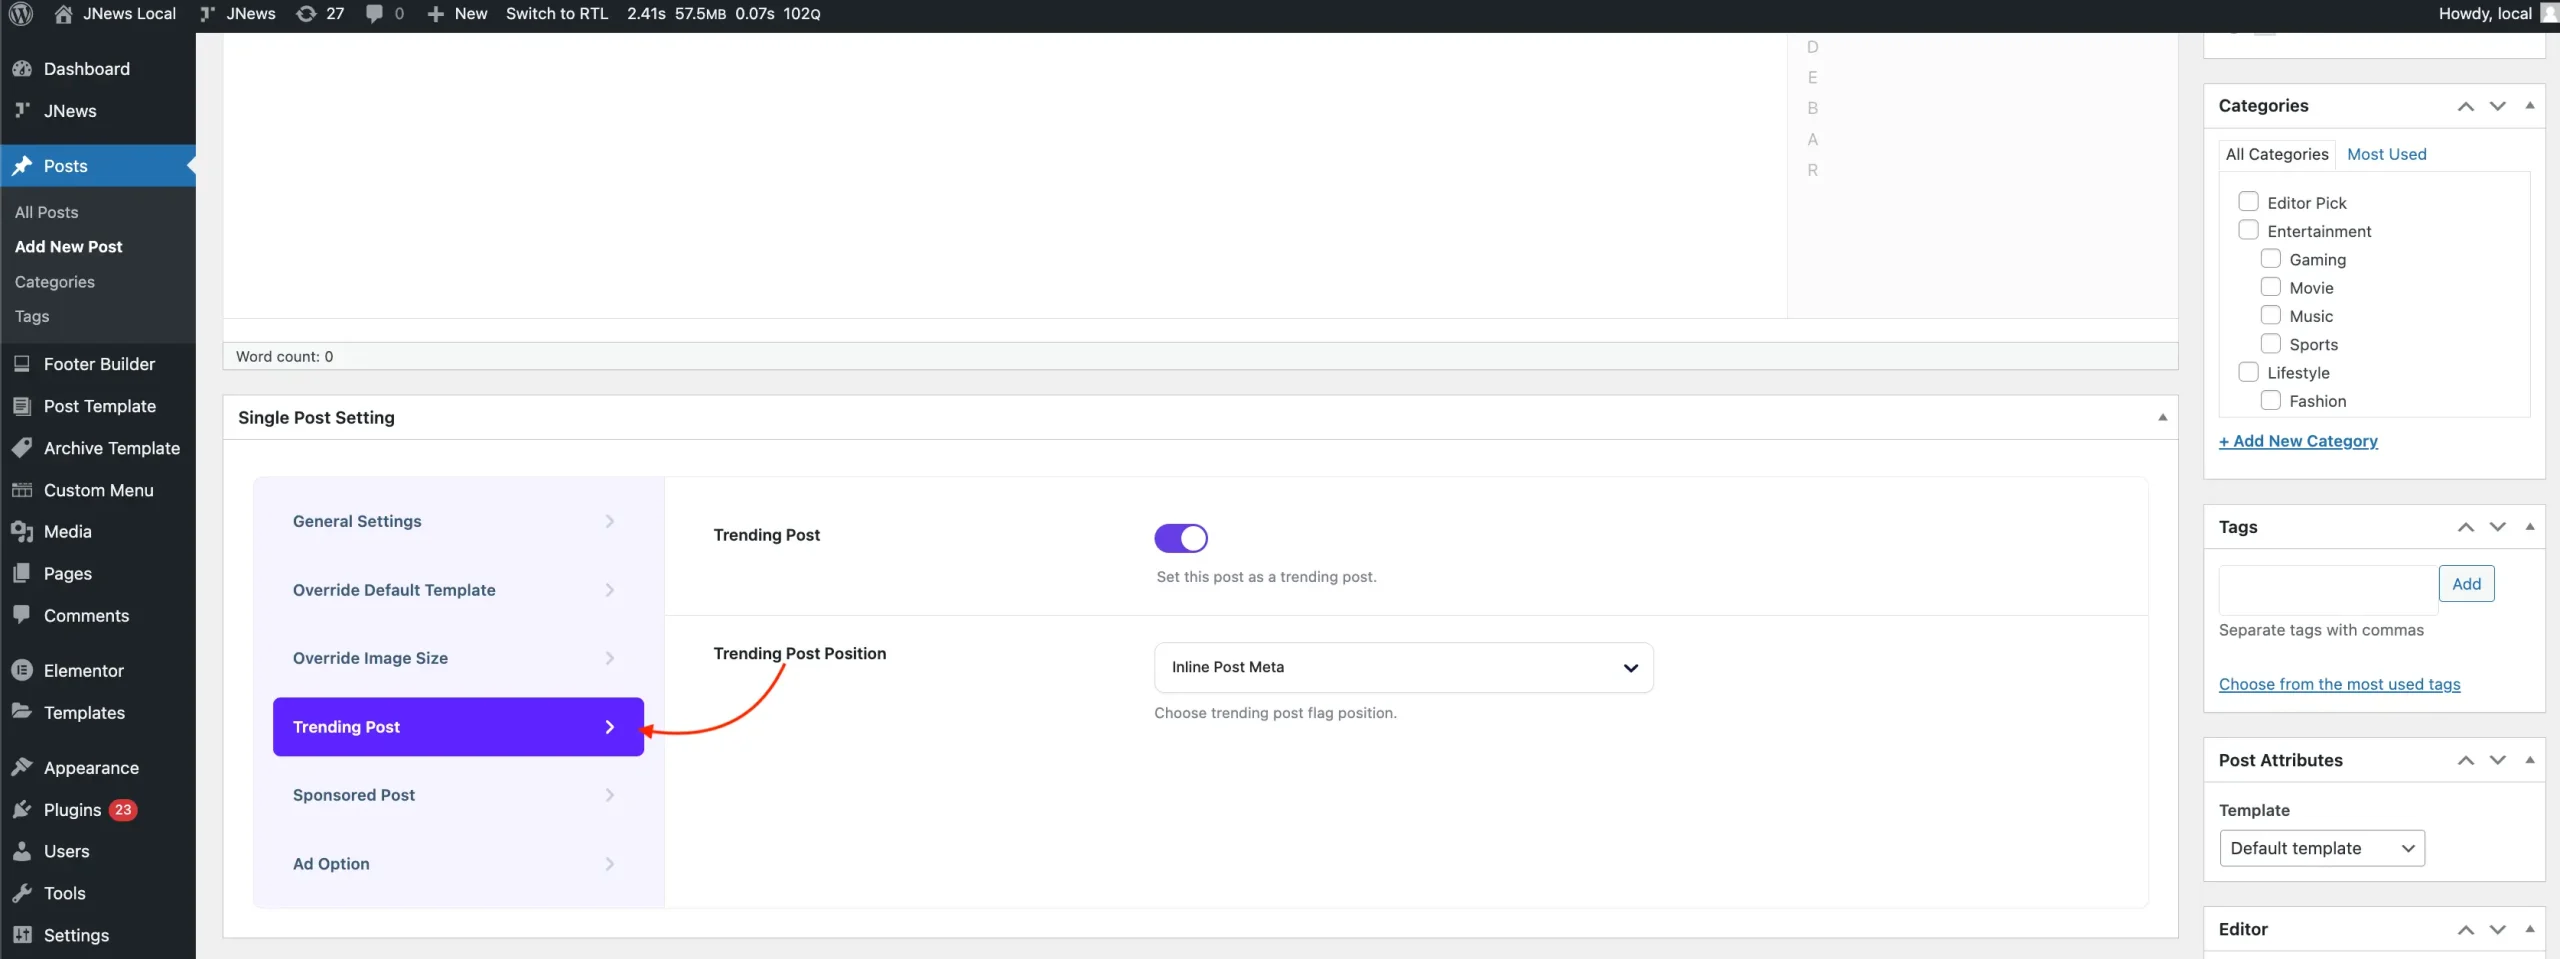The image size is (2560, 959).
Task: Open Dashboard from the sidebar icon
Action: coord(22,69)
